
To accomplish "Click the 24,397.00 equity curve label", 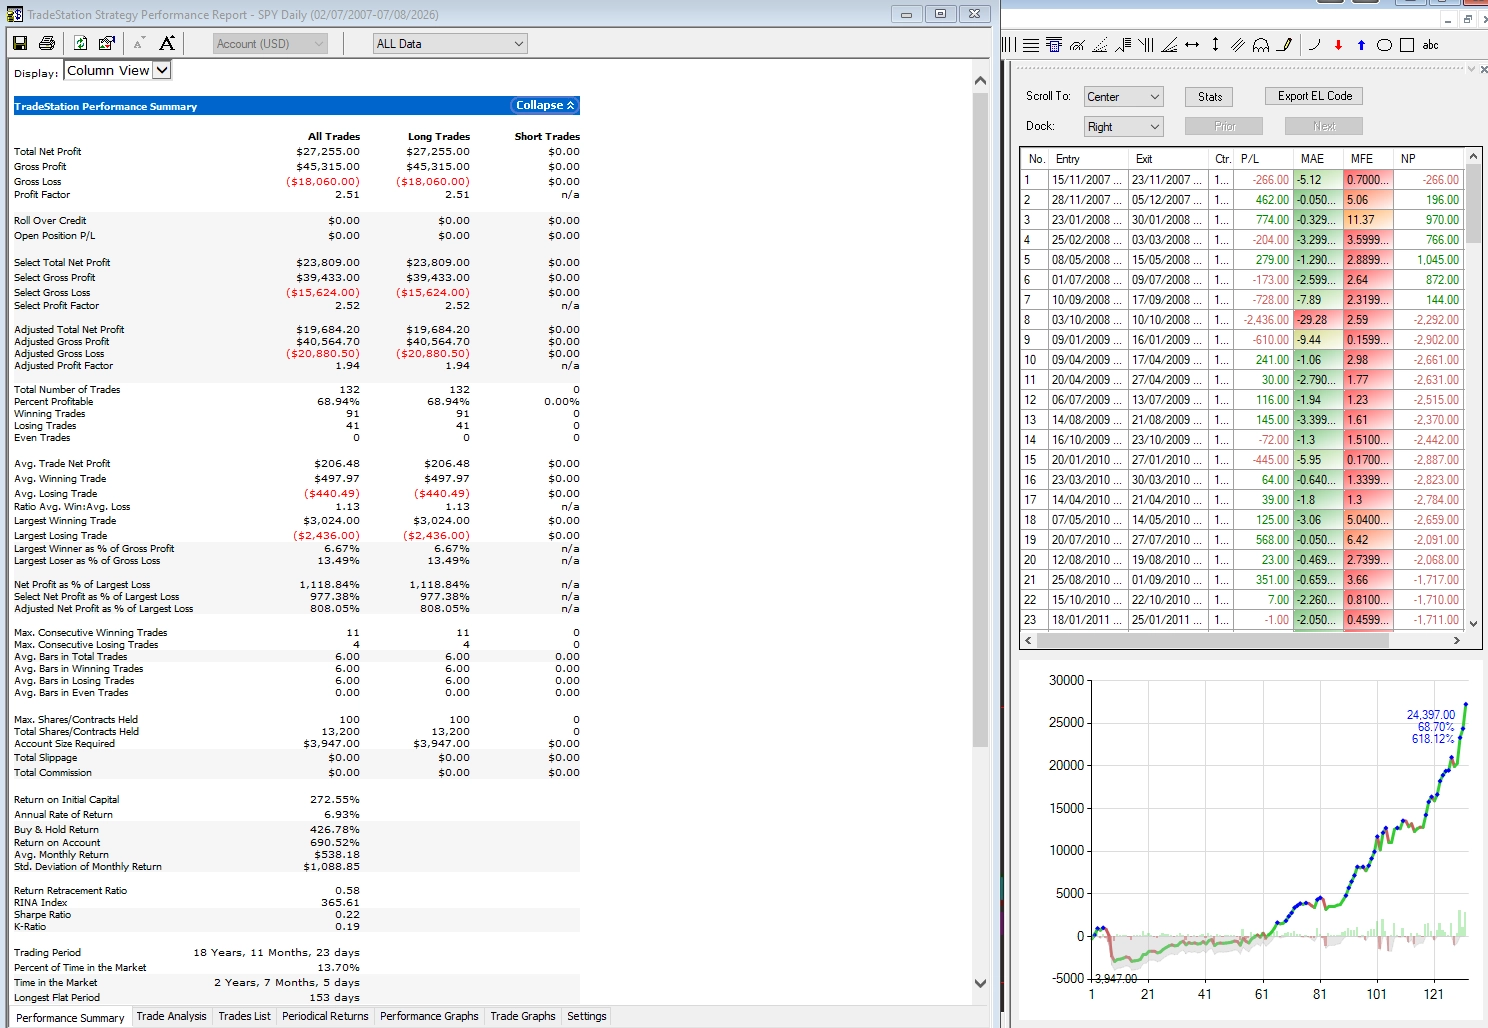I will point(1430,715).
